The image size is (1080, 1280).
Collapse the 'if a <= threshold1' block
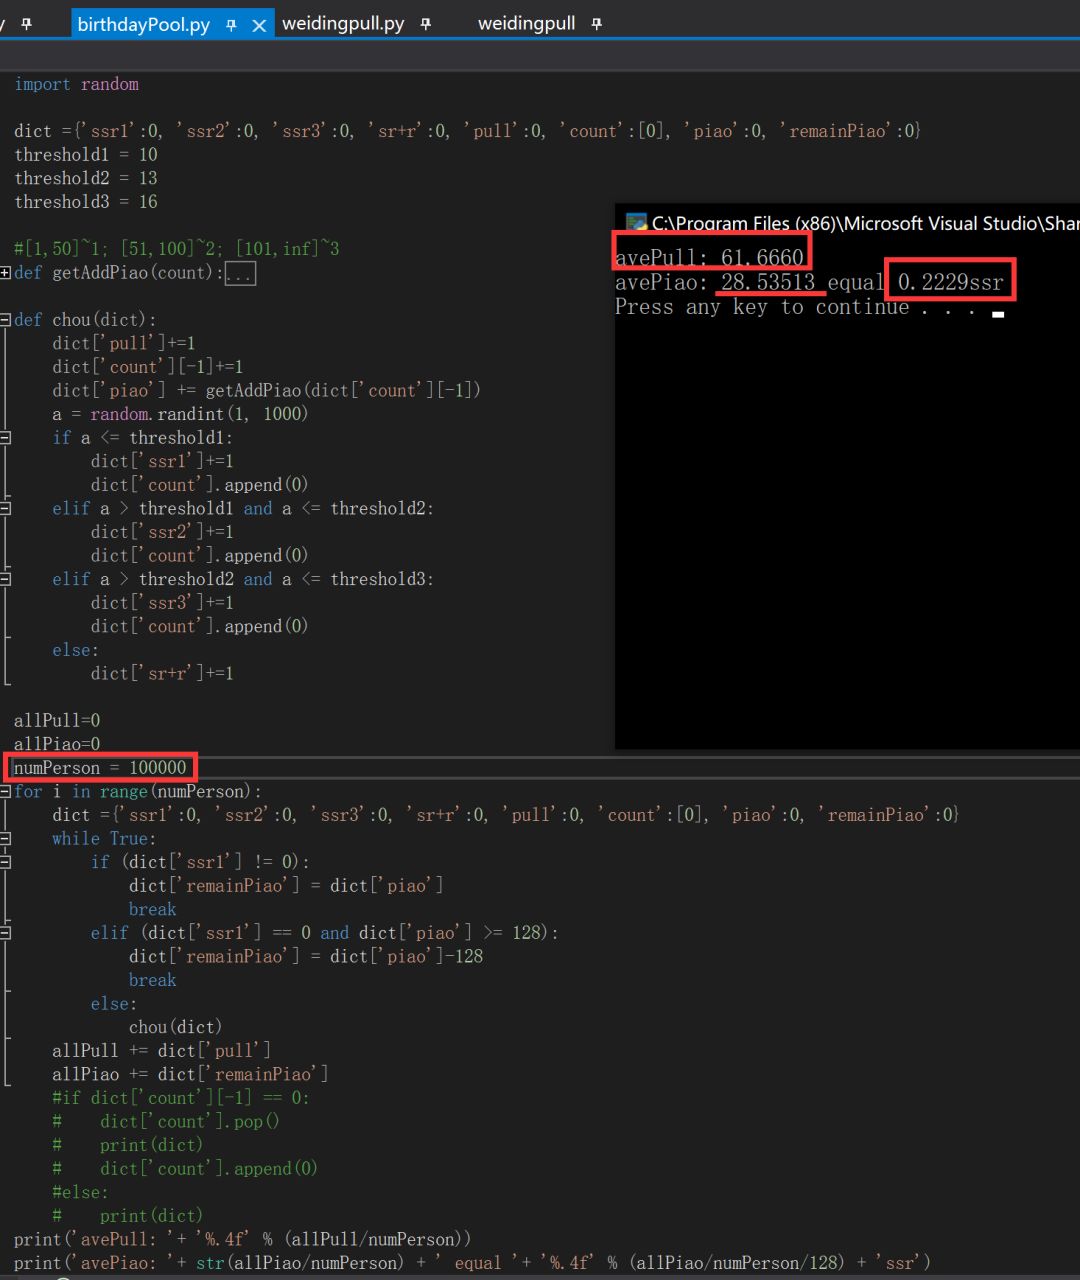click(x=6, y=438)
